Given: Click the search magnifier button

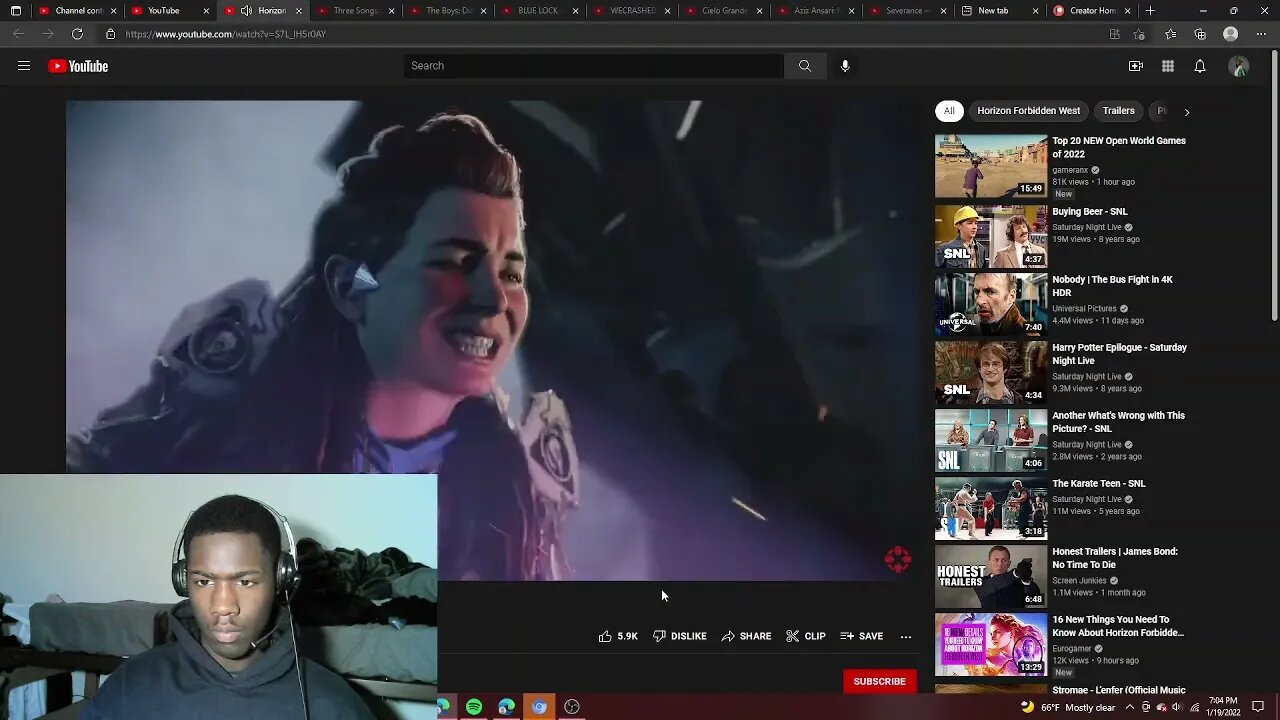Looking at the screenshot, I should click(804, 66).
